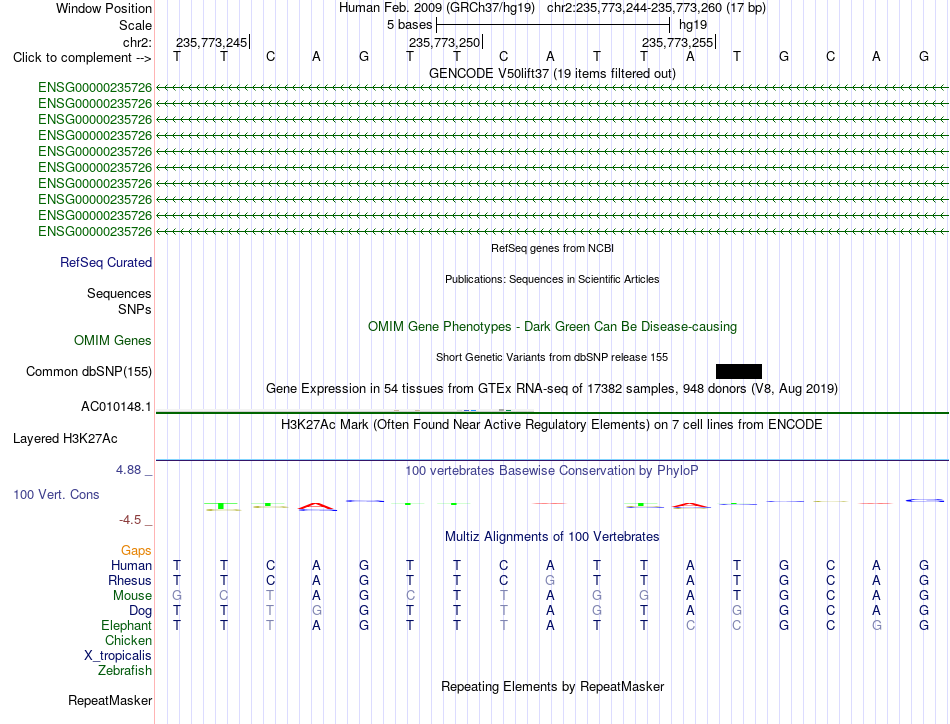Select the Human species label
This screenshot has height=724, width=950.
click(x=131, y=565)
